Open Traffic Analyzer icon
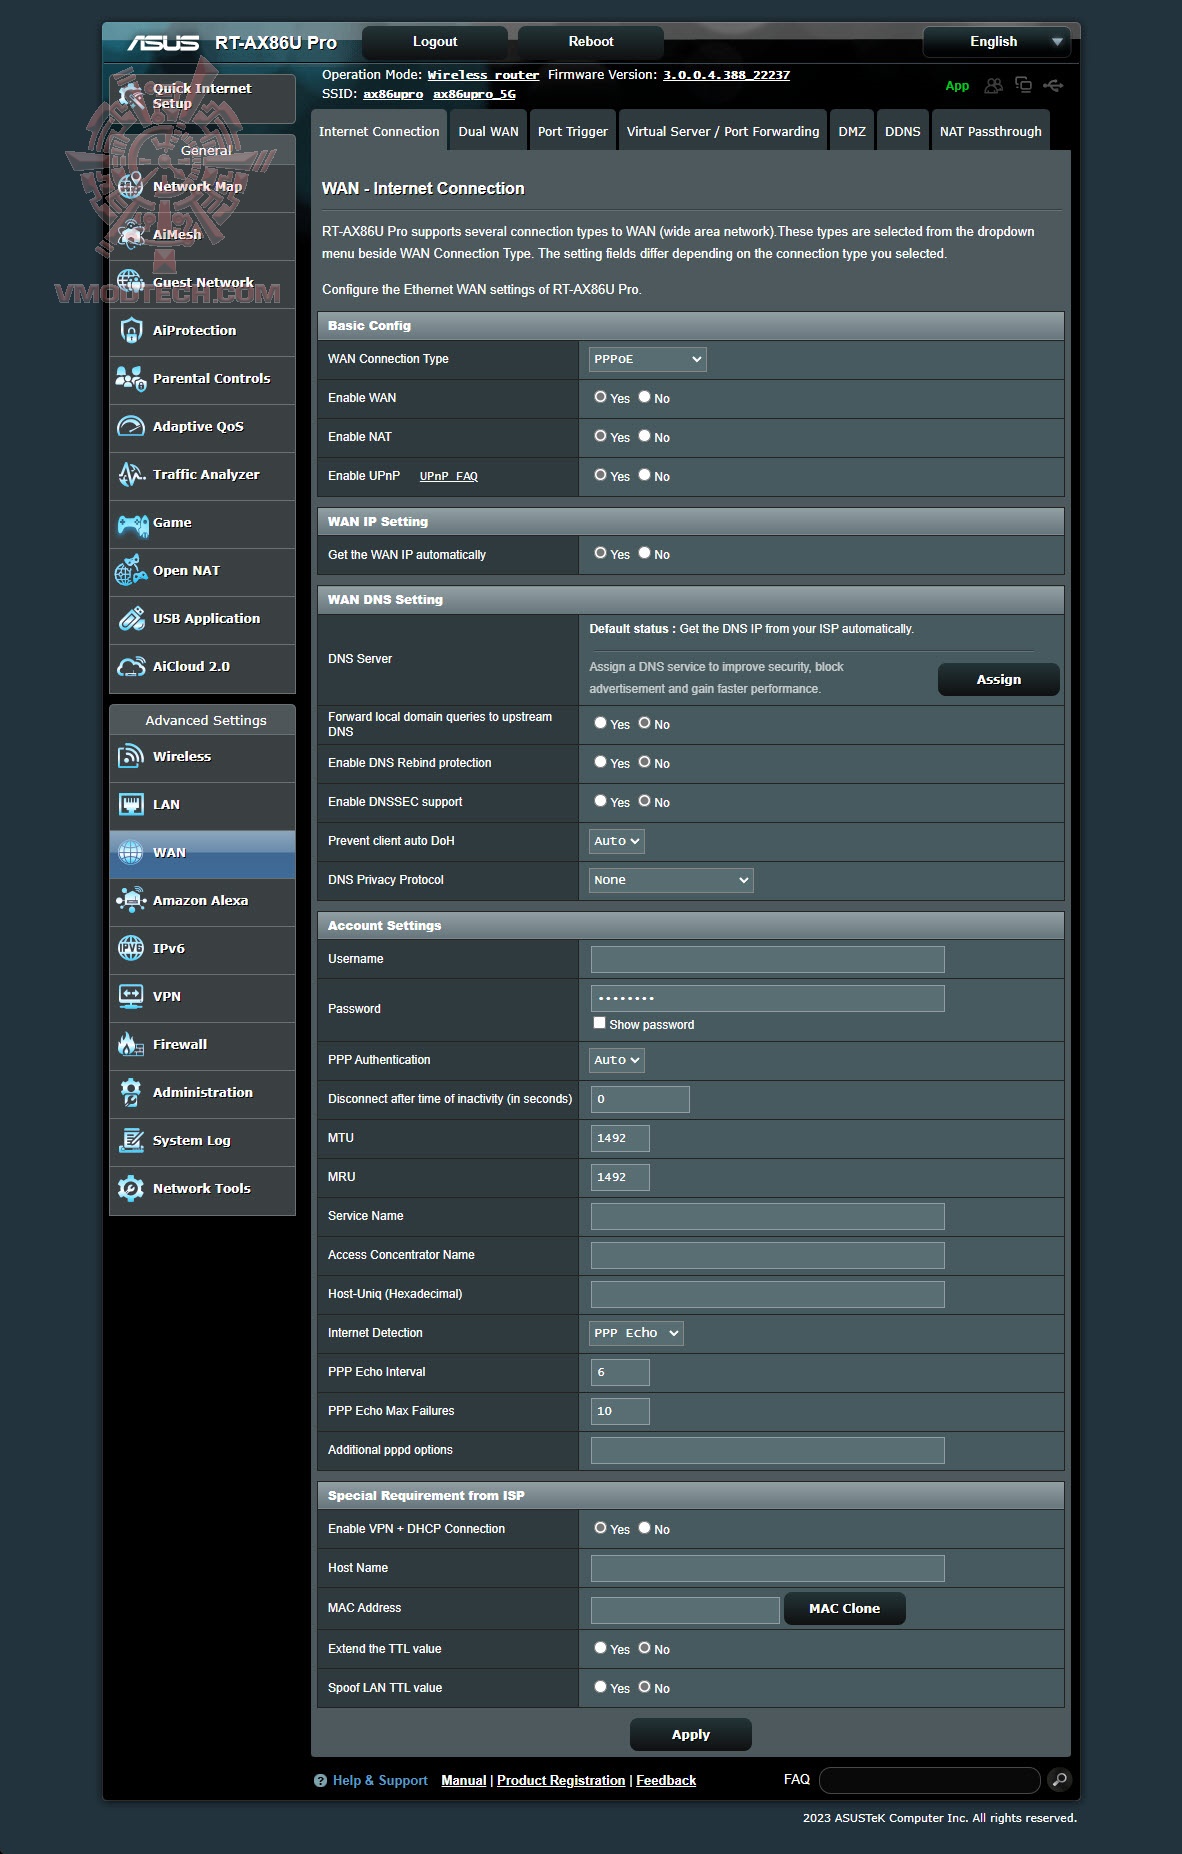This screenshot has width=1182, height=1854. [131, 474]
